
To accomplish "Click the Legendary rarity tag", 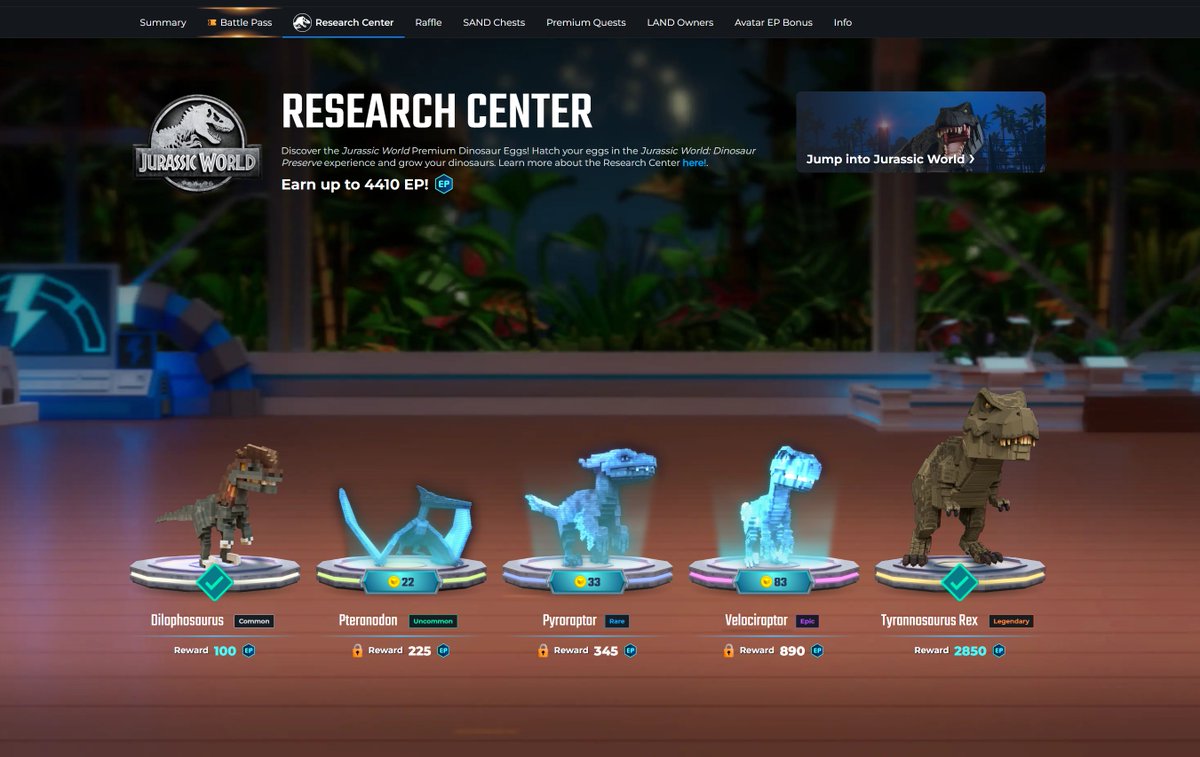I will pos(1011,621).
